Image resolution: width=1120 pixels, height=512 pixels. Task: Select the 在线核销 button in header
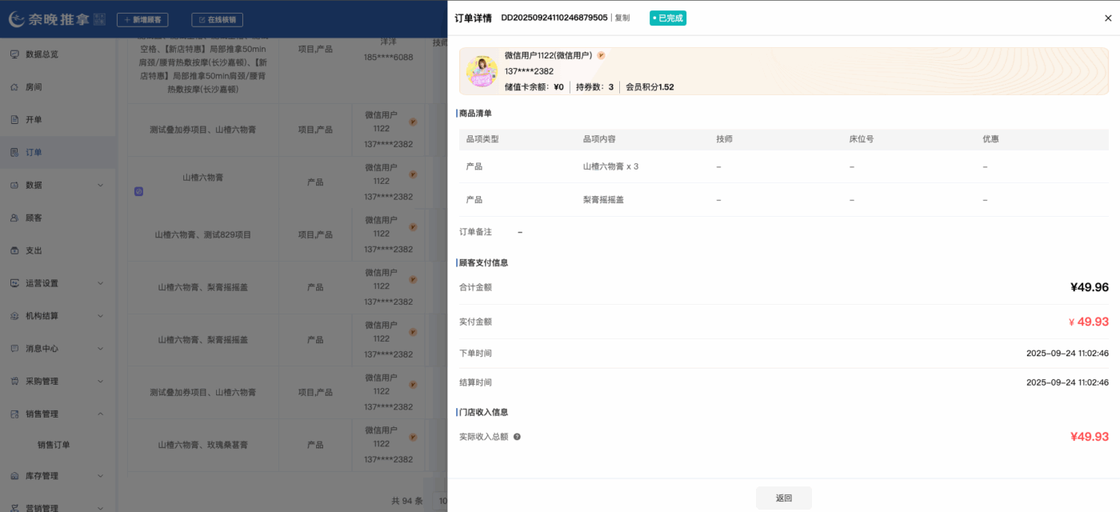(217, 20)
